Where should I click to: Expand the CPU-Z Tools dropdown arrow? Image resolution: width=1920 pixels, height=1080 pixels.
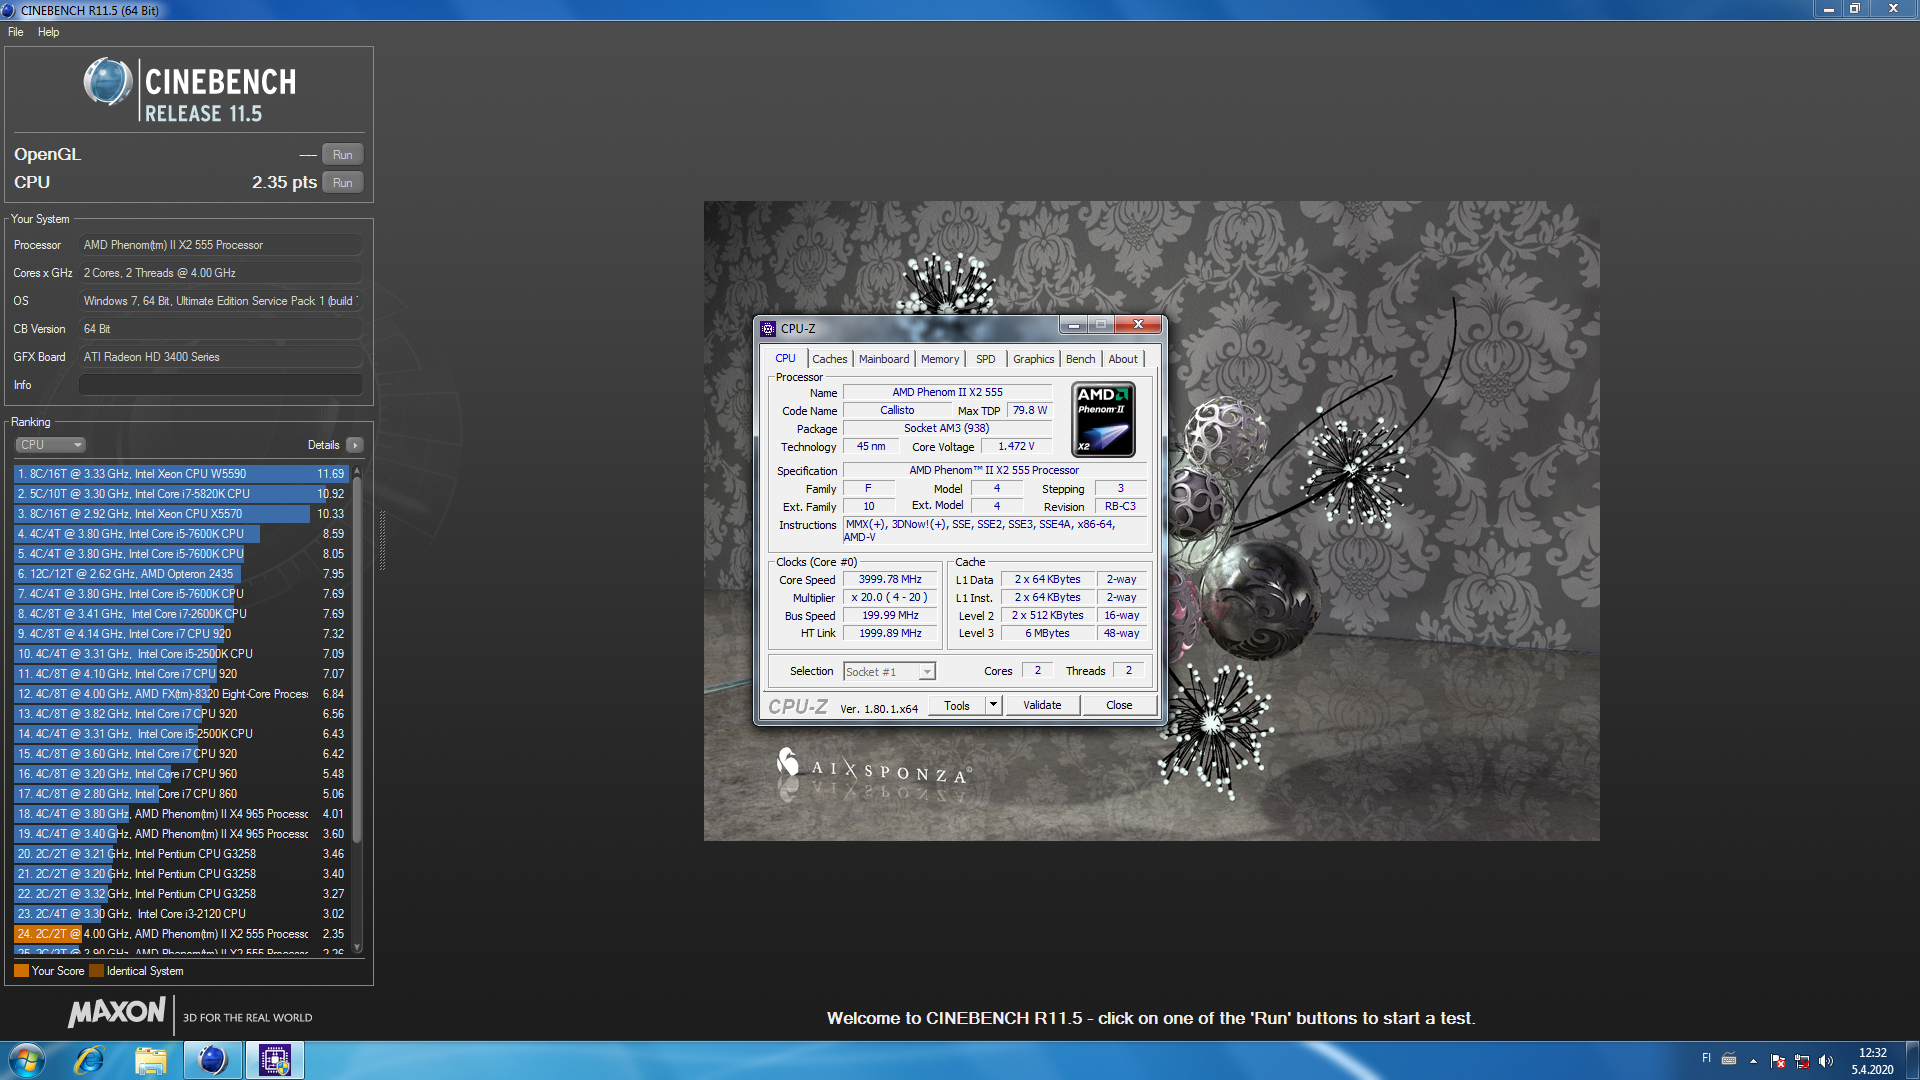coord(992,705)
